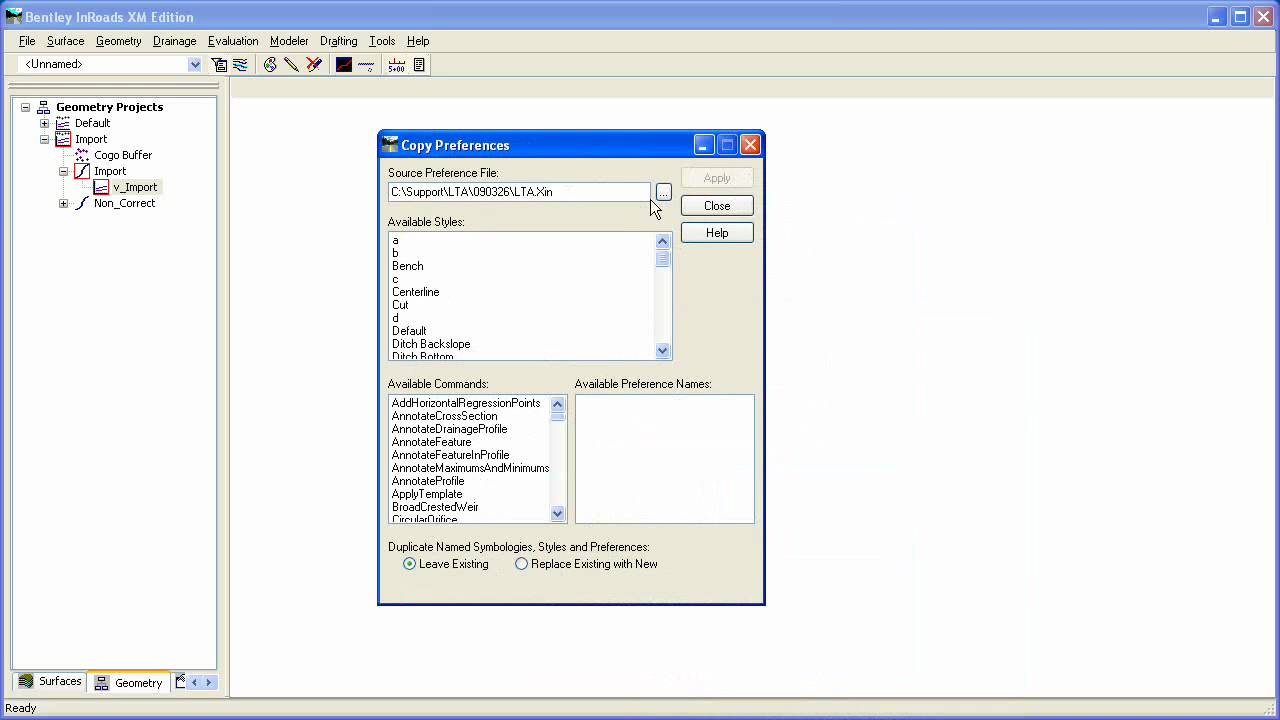Click up arrow of Available Commands scrollbar
The height and width of the screenshot is (720, 1280).
coord(557,404)
